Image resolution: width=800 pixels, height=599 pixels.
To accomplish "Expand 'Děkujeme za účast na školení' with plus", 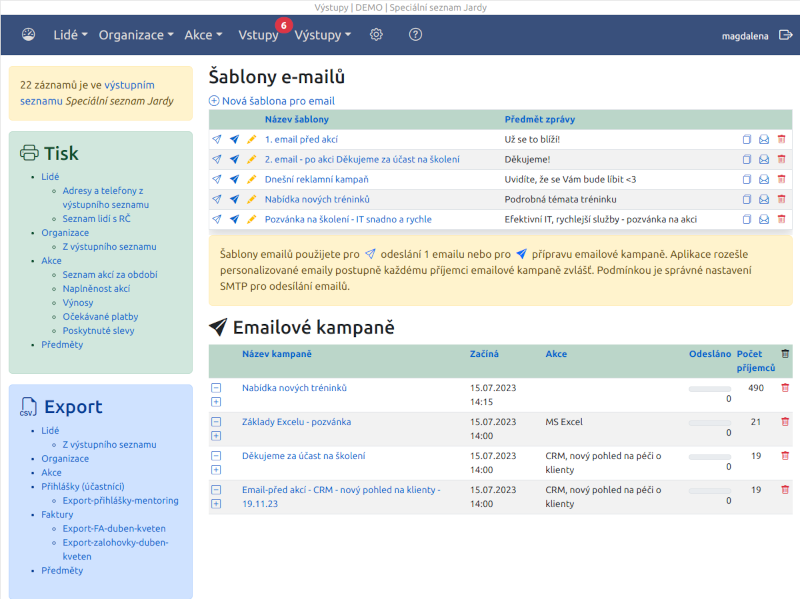I will coord(216,470).
